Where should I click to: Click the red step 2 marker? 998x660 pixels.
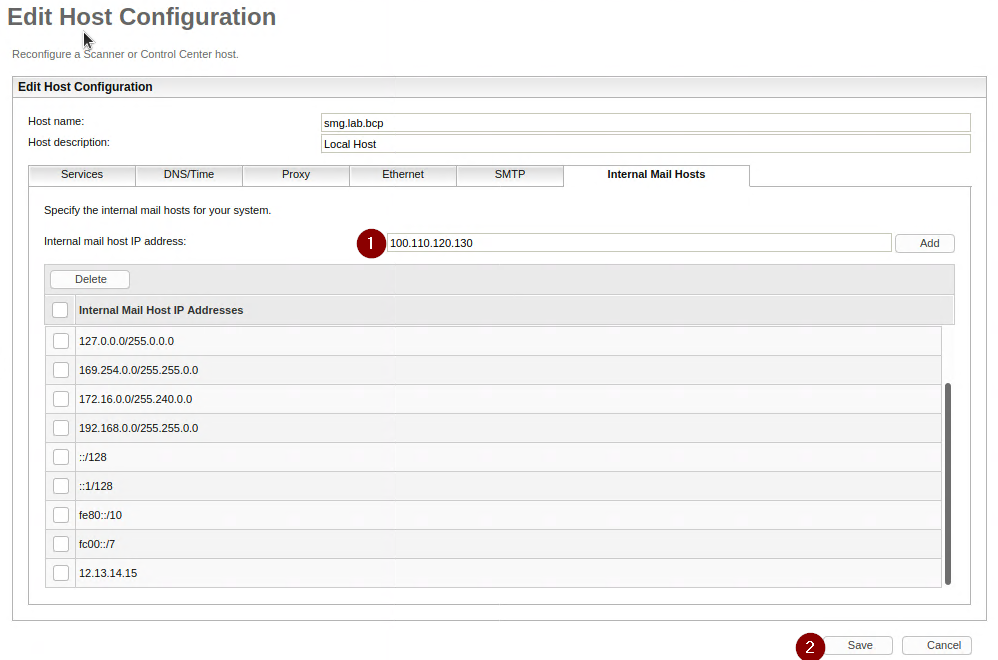point(810,646)
